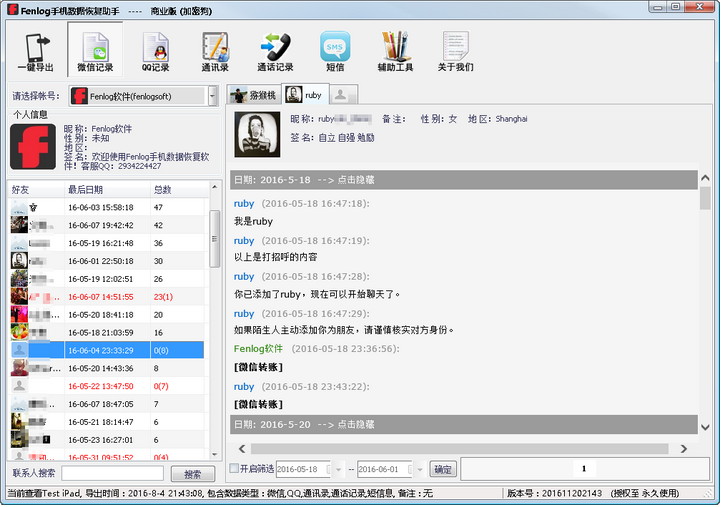Expand the account selection dropdown
This screenshot has height=507, width=722.
tap(213, 96)
